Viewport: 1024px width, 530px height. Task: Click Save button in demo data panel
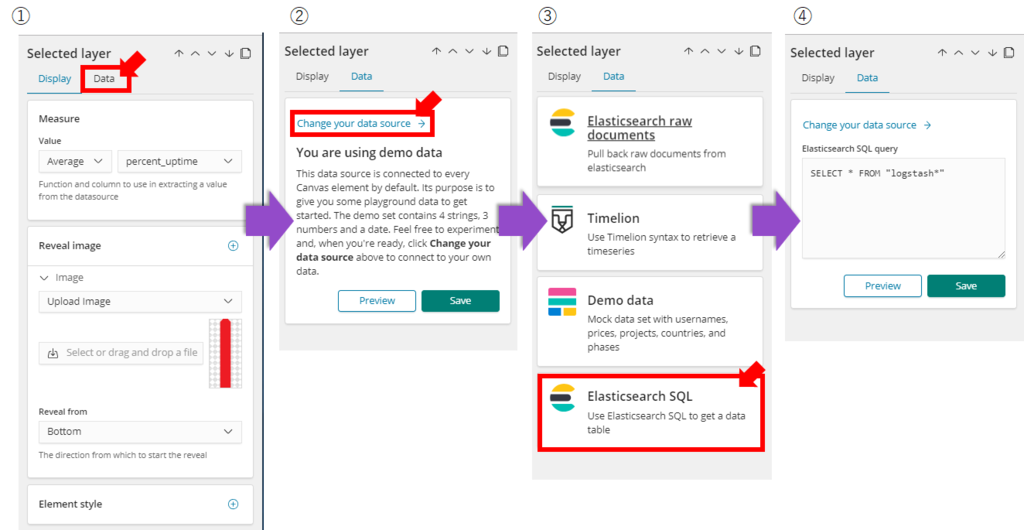pyautogui.click(x=460, y=301)
